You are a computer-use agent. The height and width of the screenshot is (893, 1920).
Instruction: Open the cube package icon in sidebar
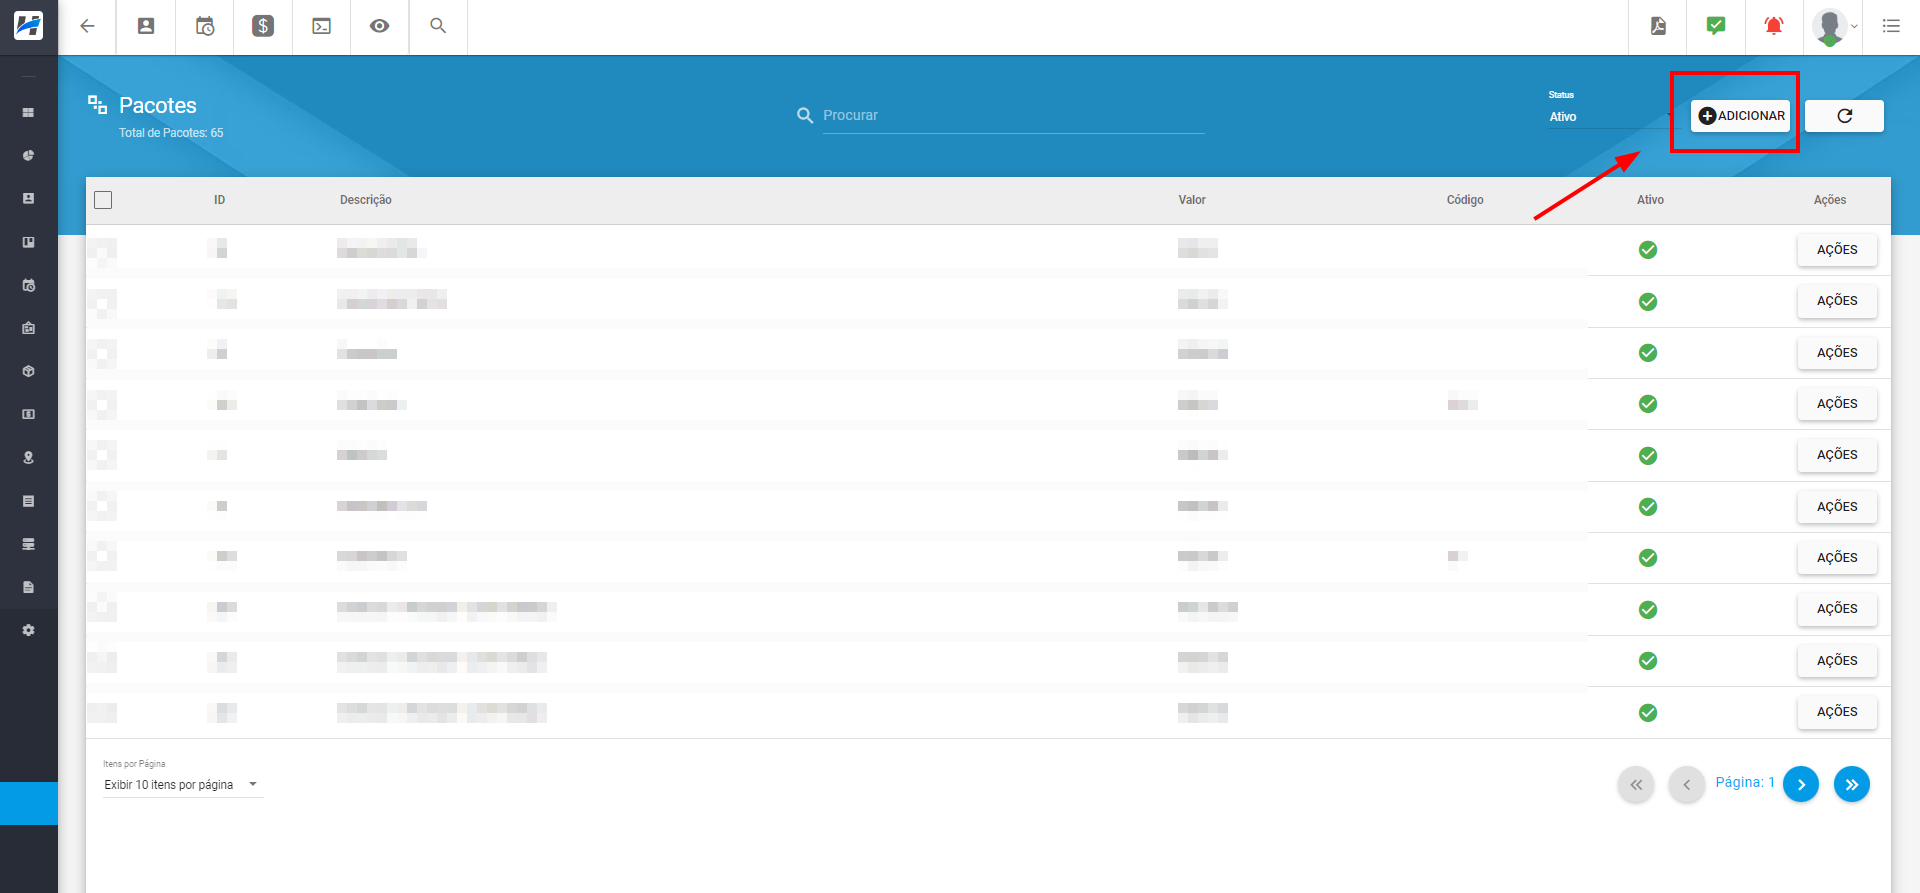tap(28, 371)
